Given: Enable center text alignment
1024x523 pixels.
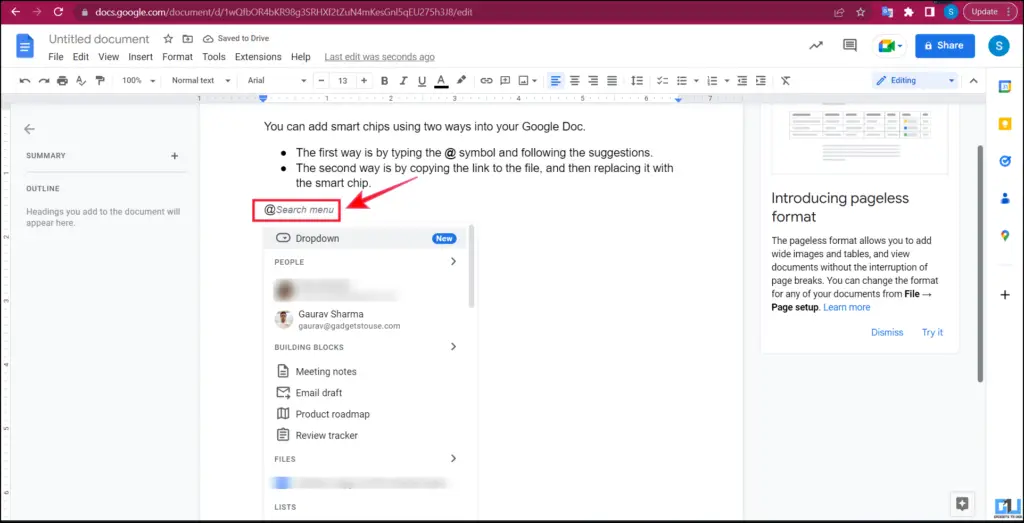Looking at the screenshot, I should (x=575, y=81).
